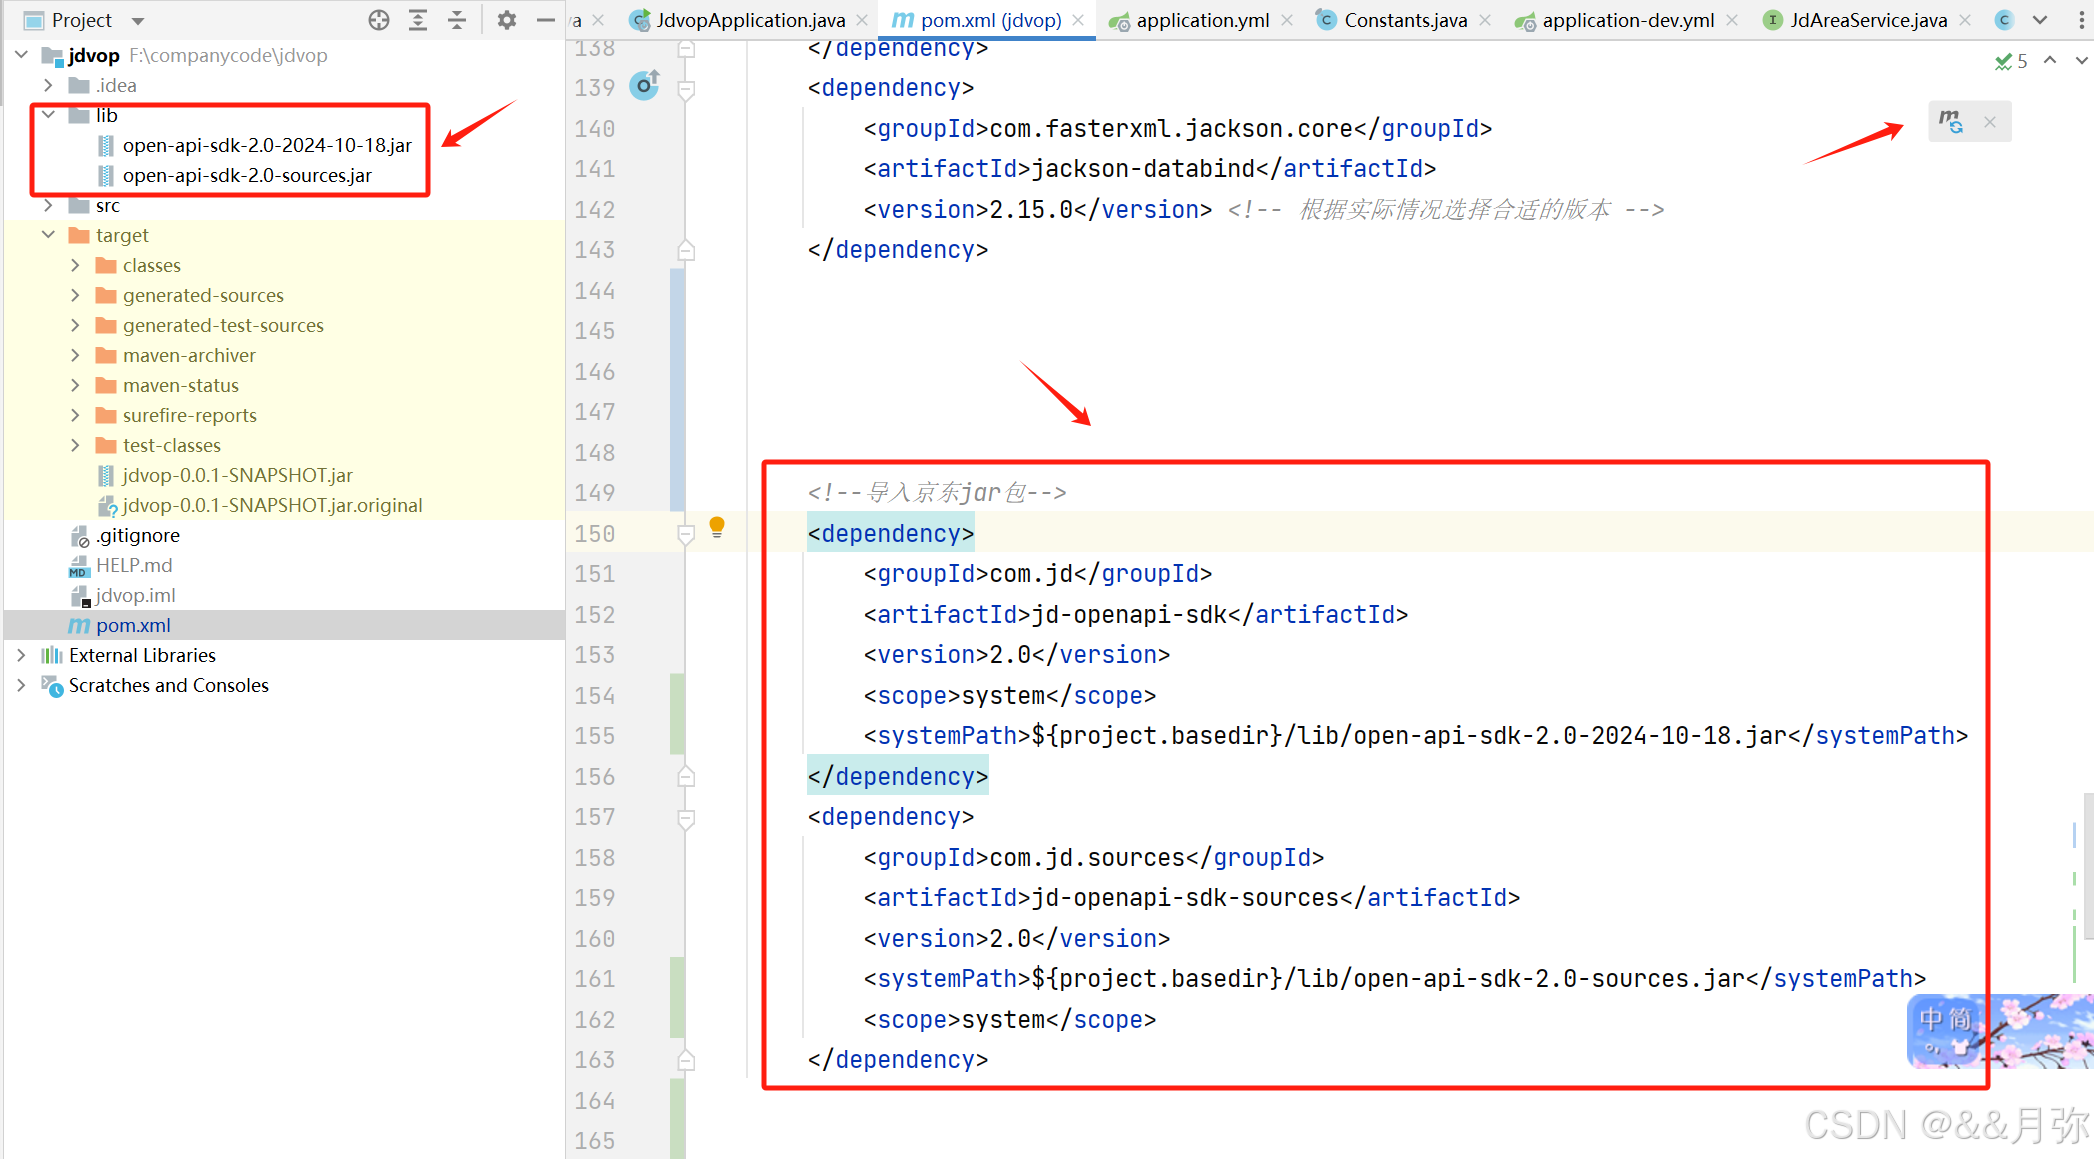This screenshot has width=2094, height=1159.
Task: Close the pom.xml (jdvop) tab
Action: [1078, 20]
